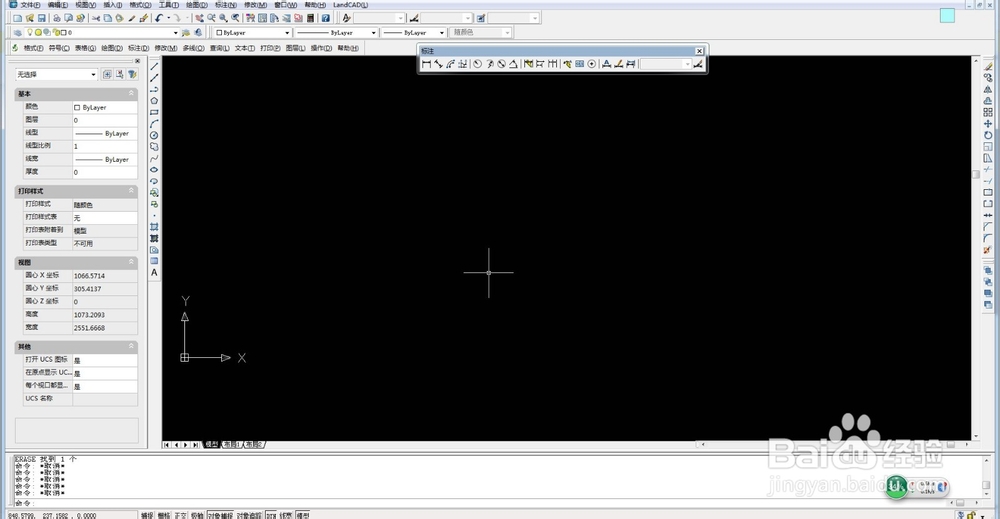Select the Polygon draw tool

[x=154, y=101]
